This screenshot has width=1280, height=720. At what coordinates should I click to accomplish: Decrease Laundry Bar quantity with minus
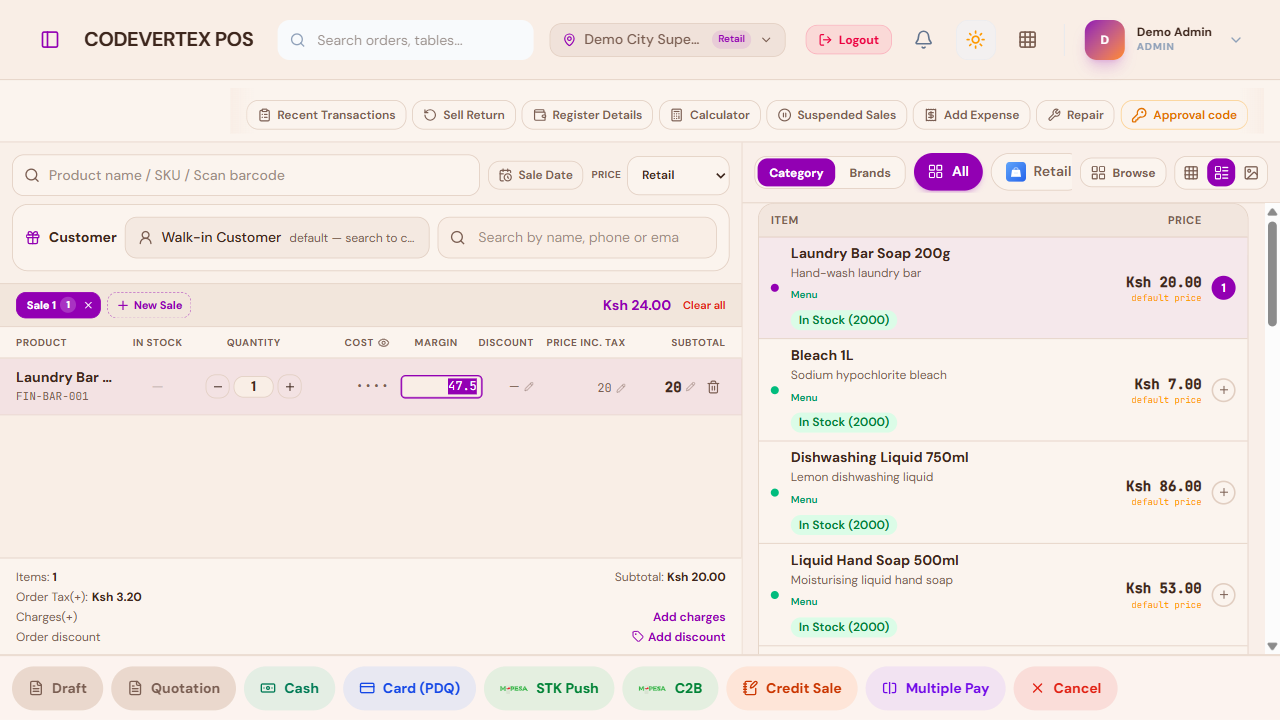(x=218, y=387)
